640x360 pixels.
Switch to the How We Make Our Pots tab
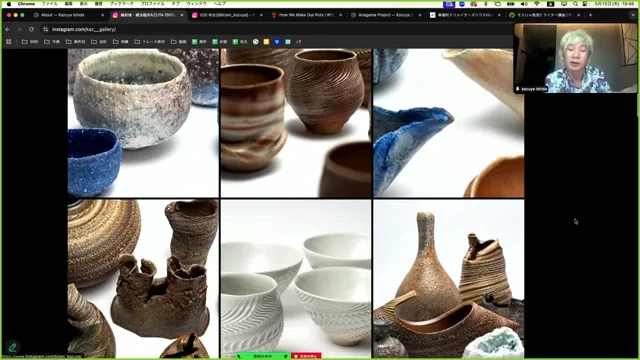307,15
